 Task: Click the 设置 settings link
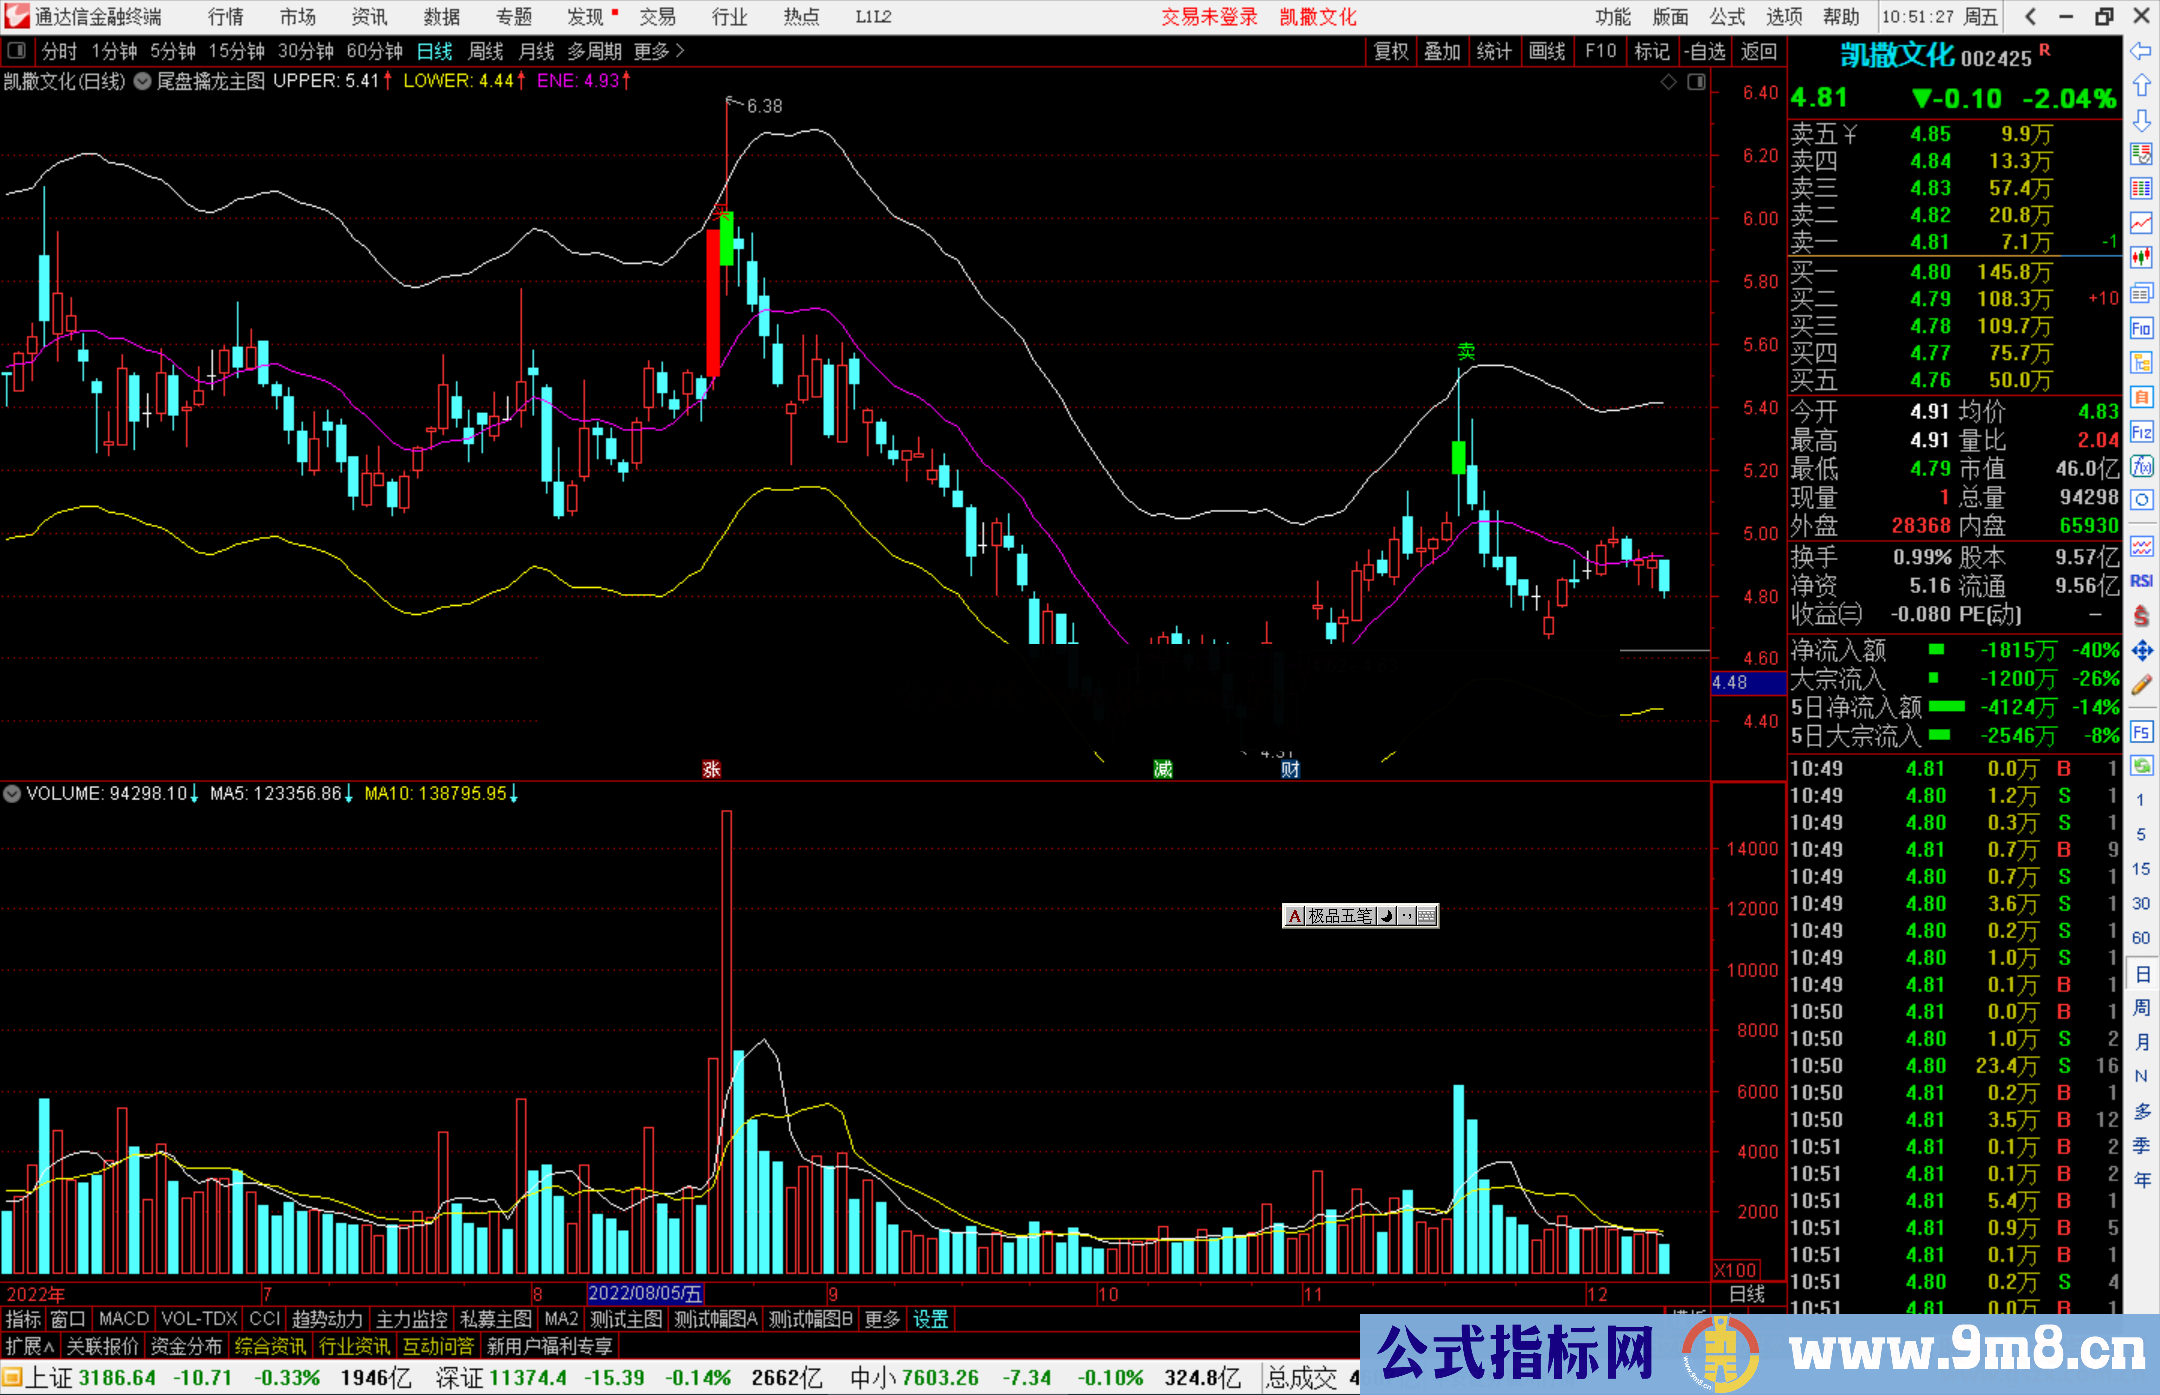click(x=930, y=1319)
